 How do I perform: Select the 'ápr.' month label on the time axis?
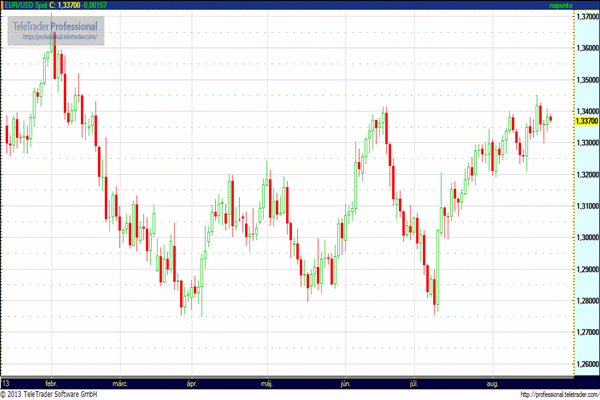(190, 383)
